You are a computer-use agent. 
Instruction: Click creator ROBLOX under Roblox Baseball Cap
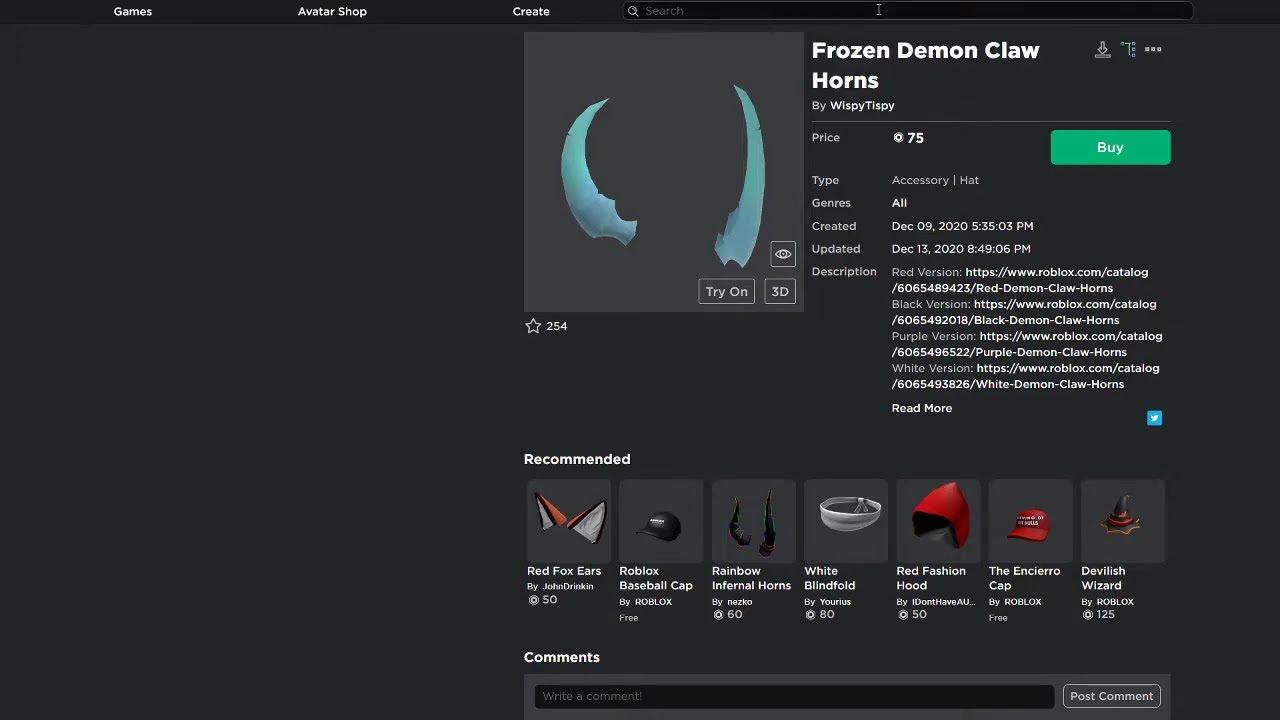coord(653,602)
